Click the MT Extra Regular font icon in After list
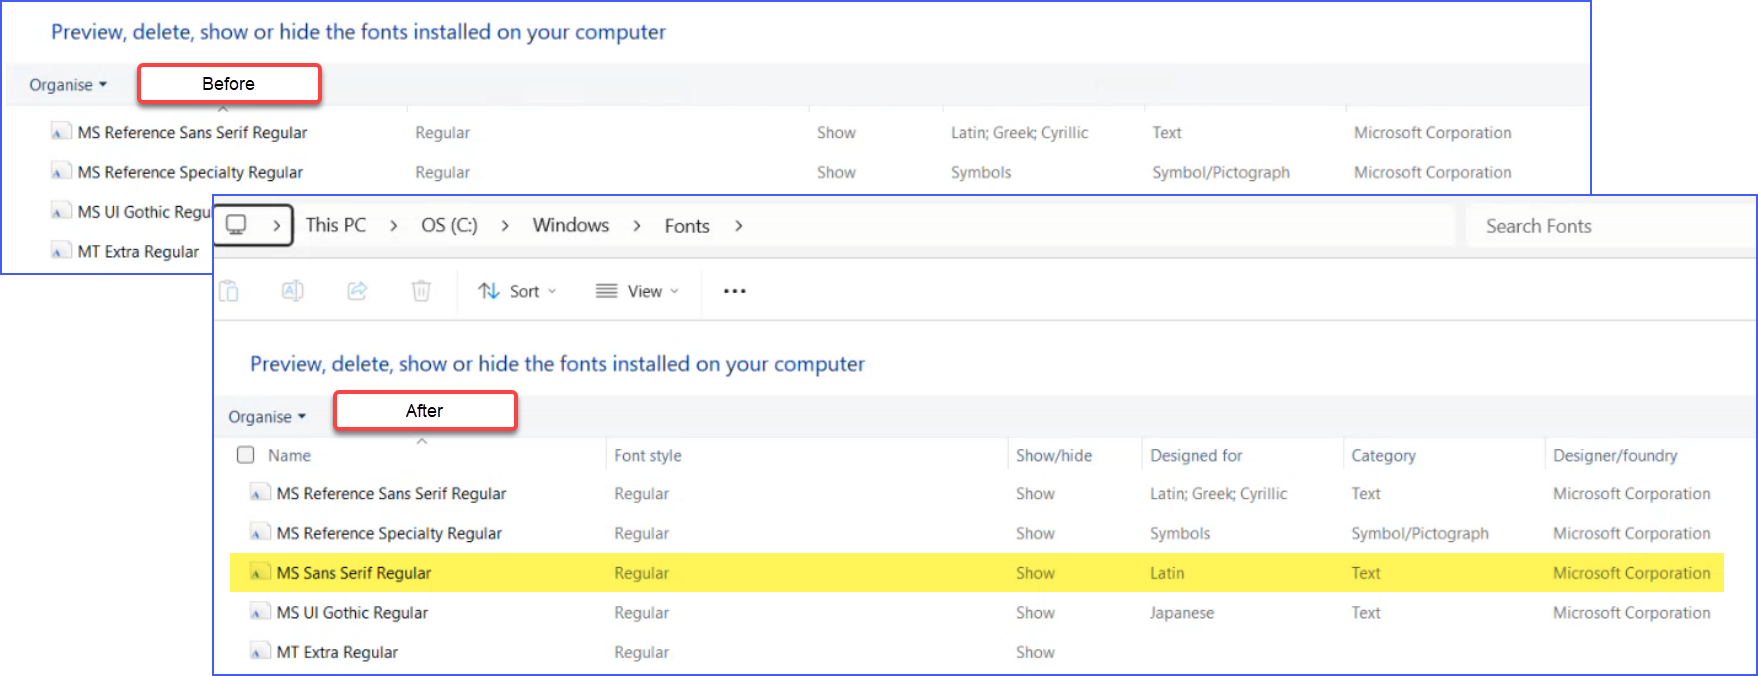The image size is (1758, 676). point(259,653)
